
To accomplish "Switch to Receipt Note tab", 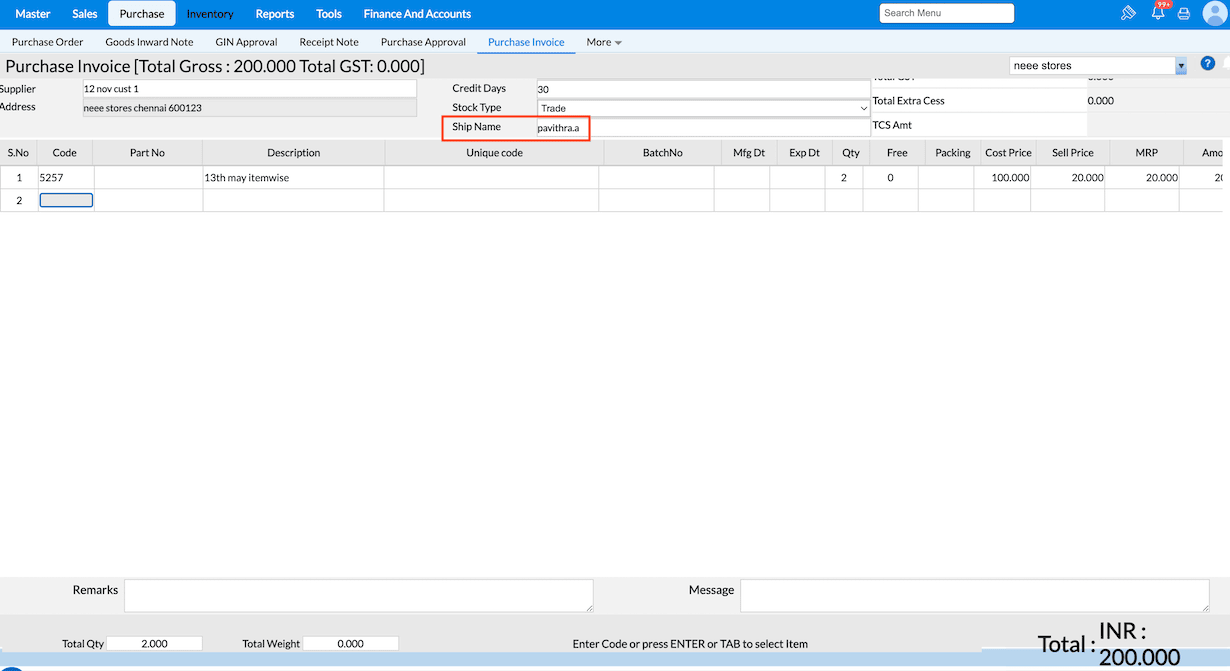I will point(329,43).
